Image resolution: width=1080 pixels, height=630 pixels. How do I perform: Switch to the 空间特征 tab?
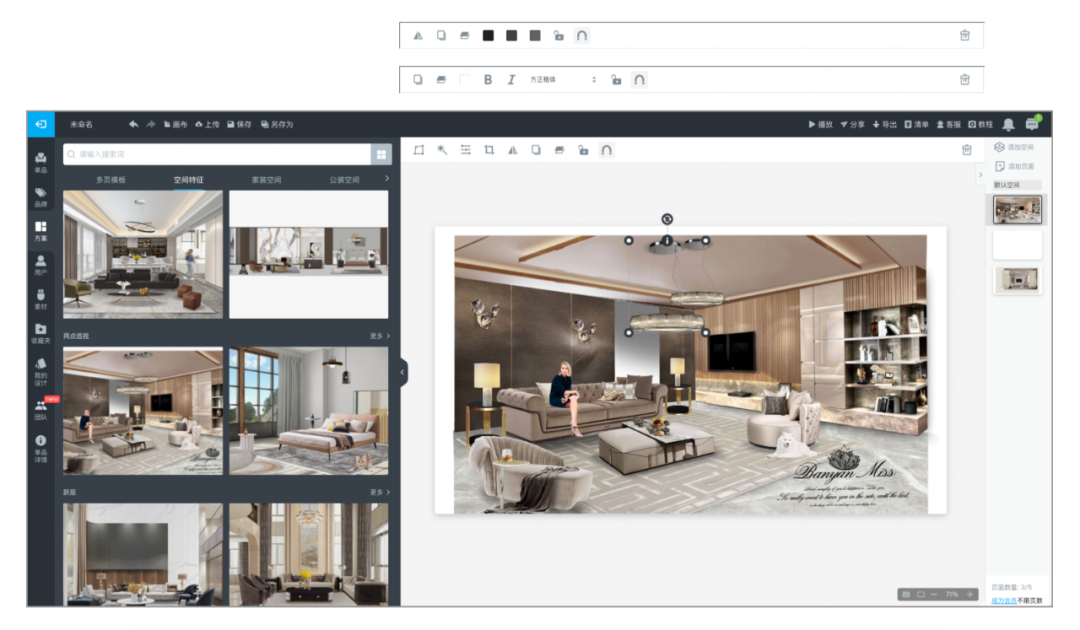tap(188, 180)
